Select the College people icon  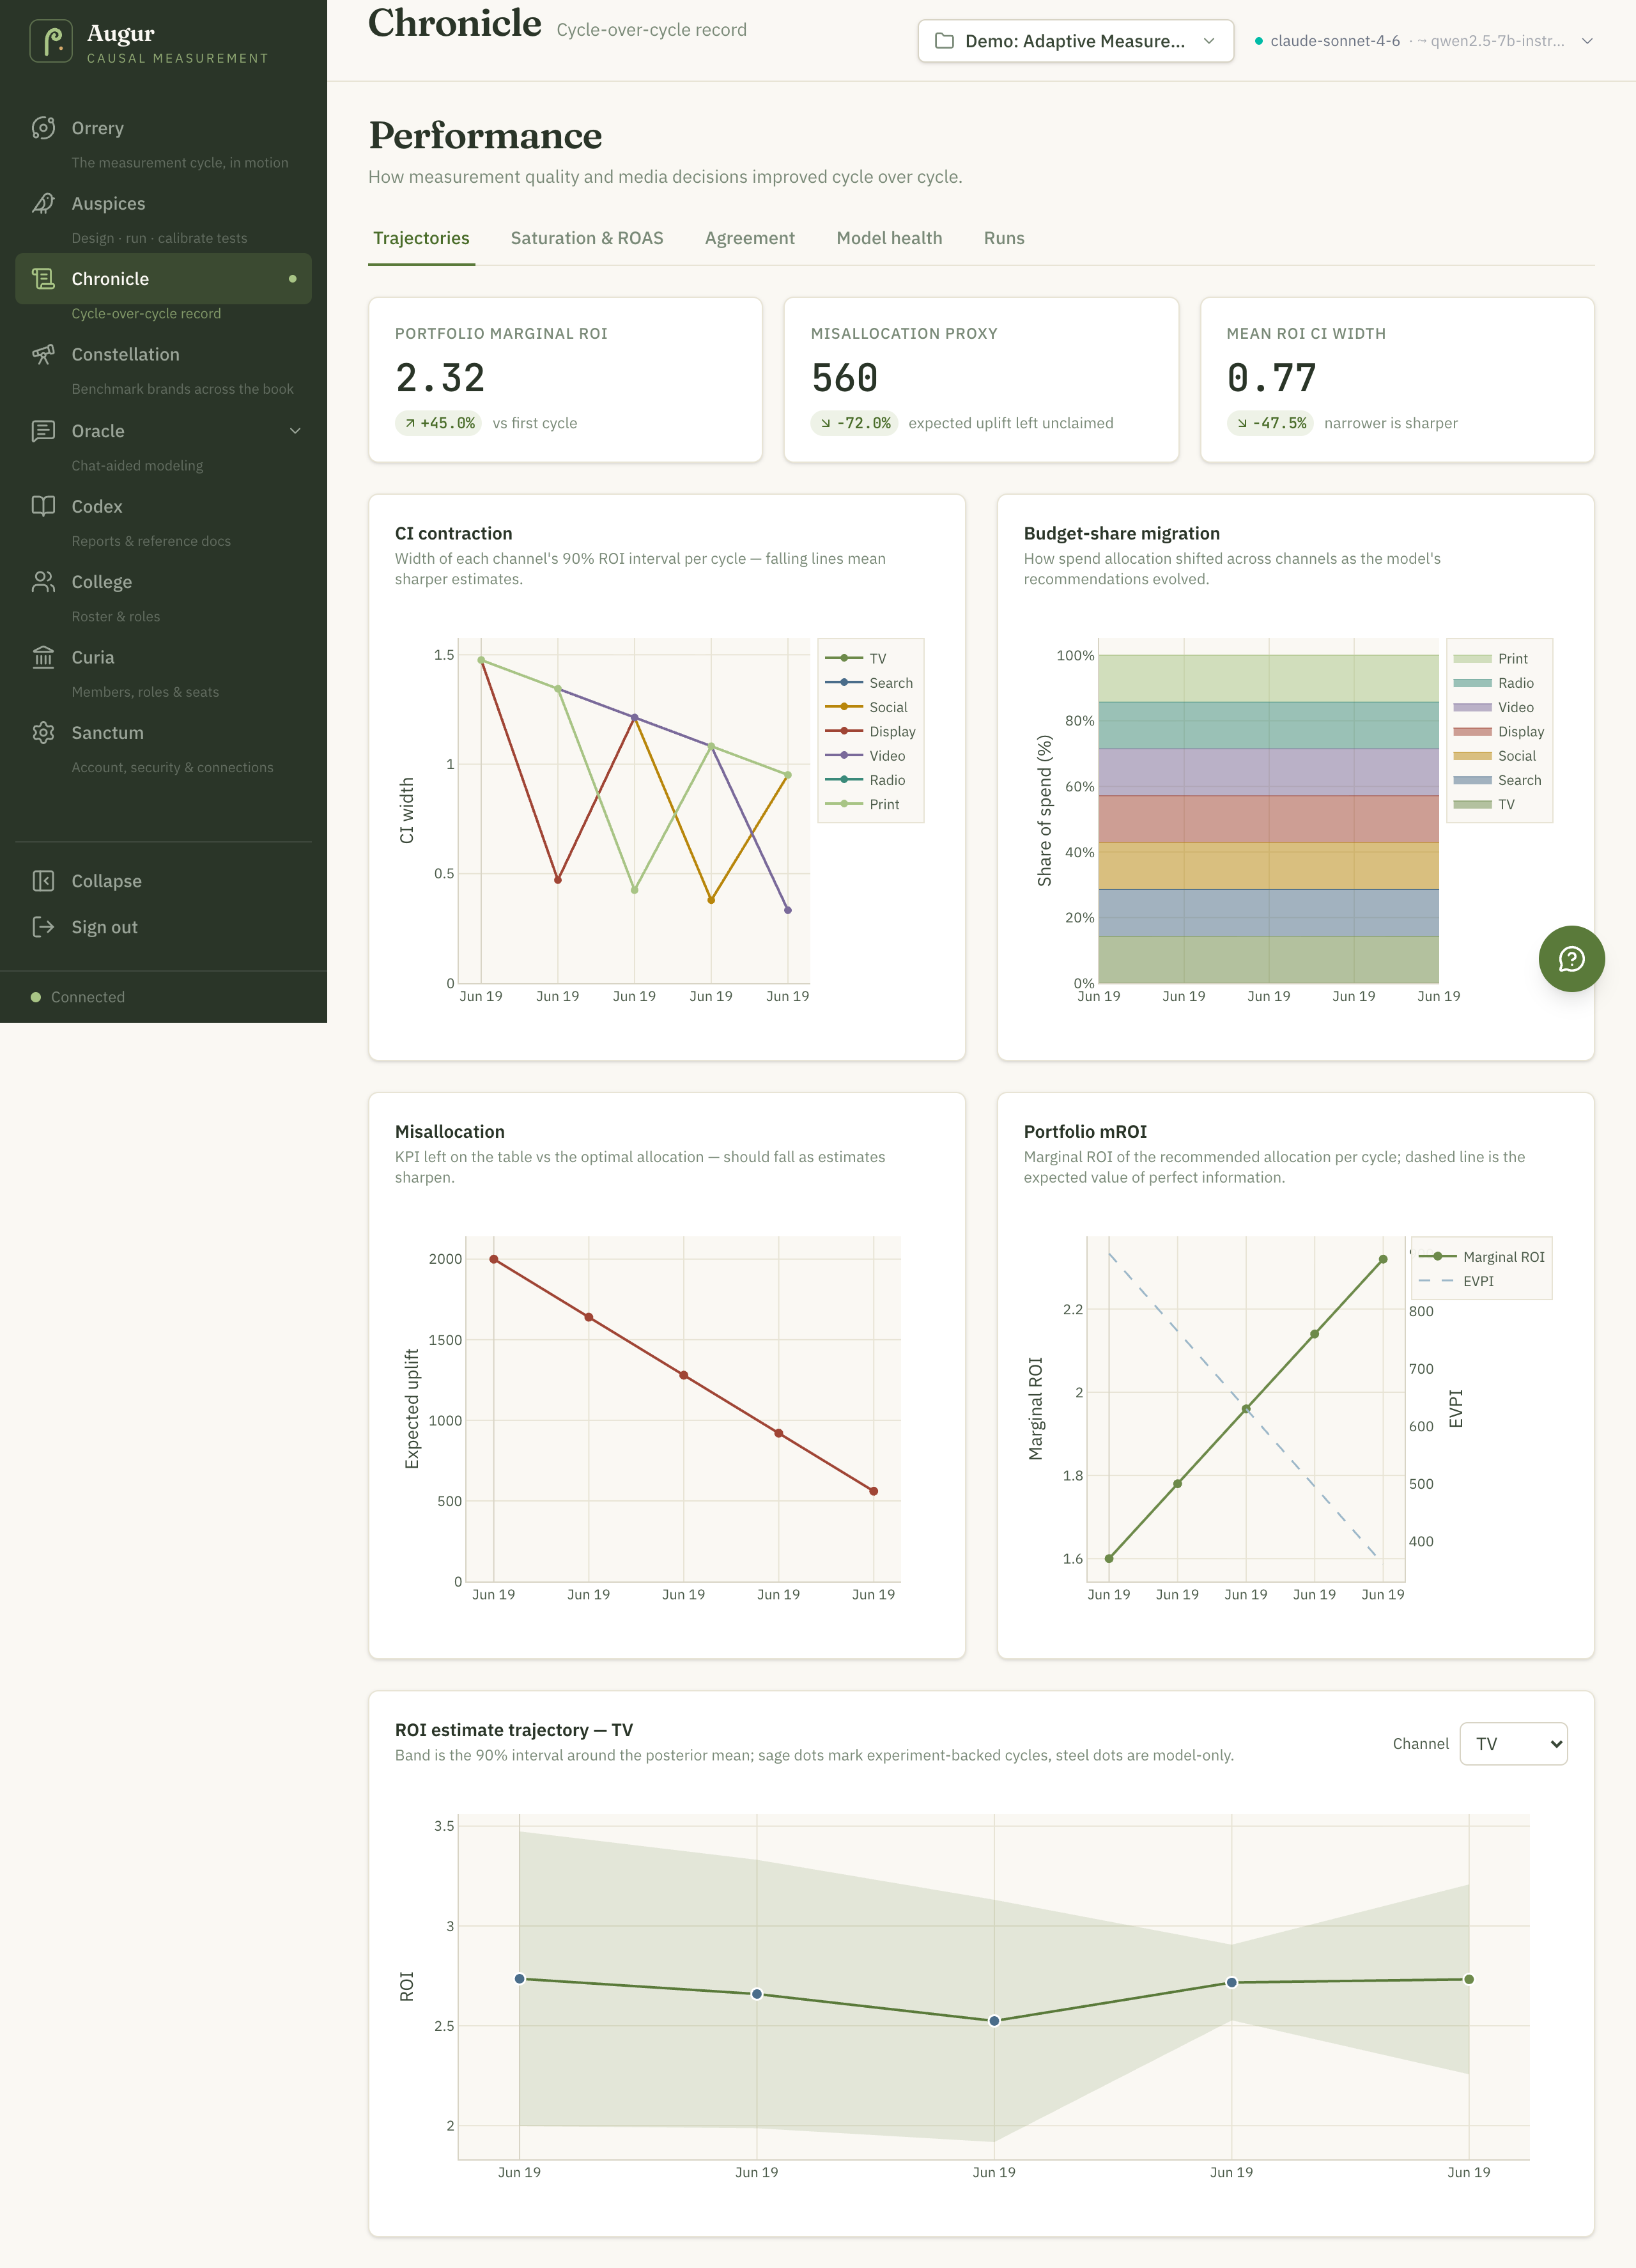pyautogui.click(x=43, y=582)
